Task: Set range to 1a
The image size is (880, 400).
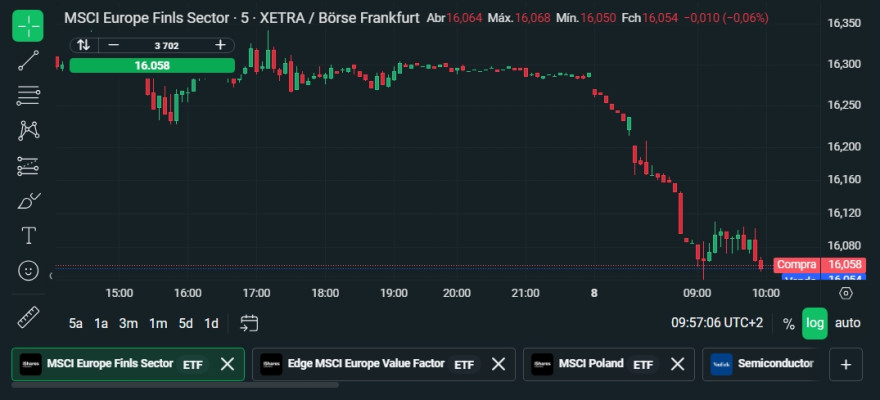Action: point(101,324)
